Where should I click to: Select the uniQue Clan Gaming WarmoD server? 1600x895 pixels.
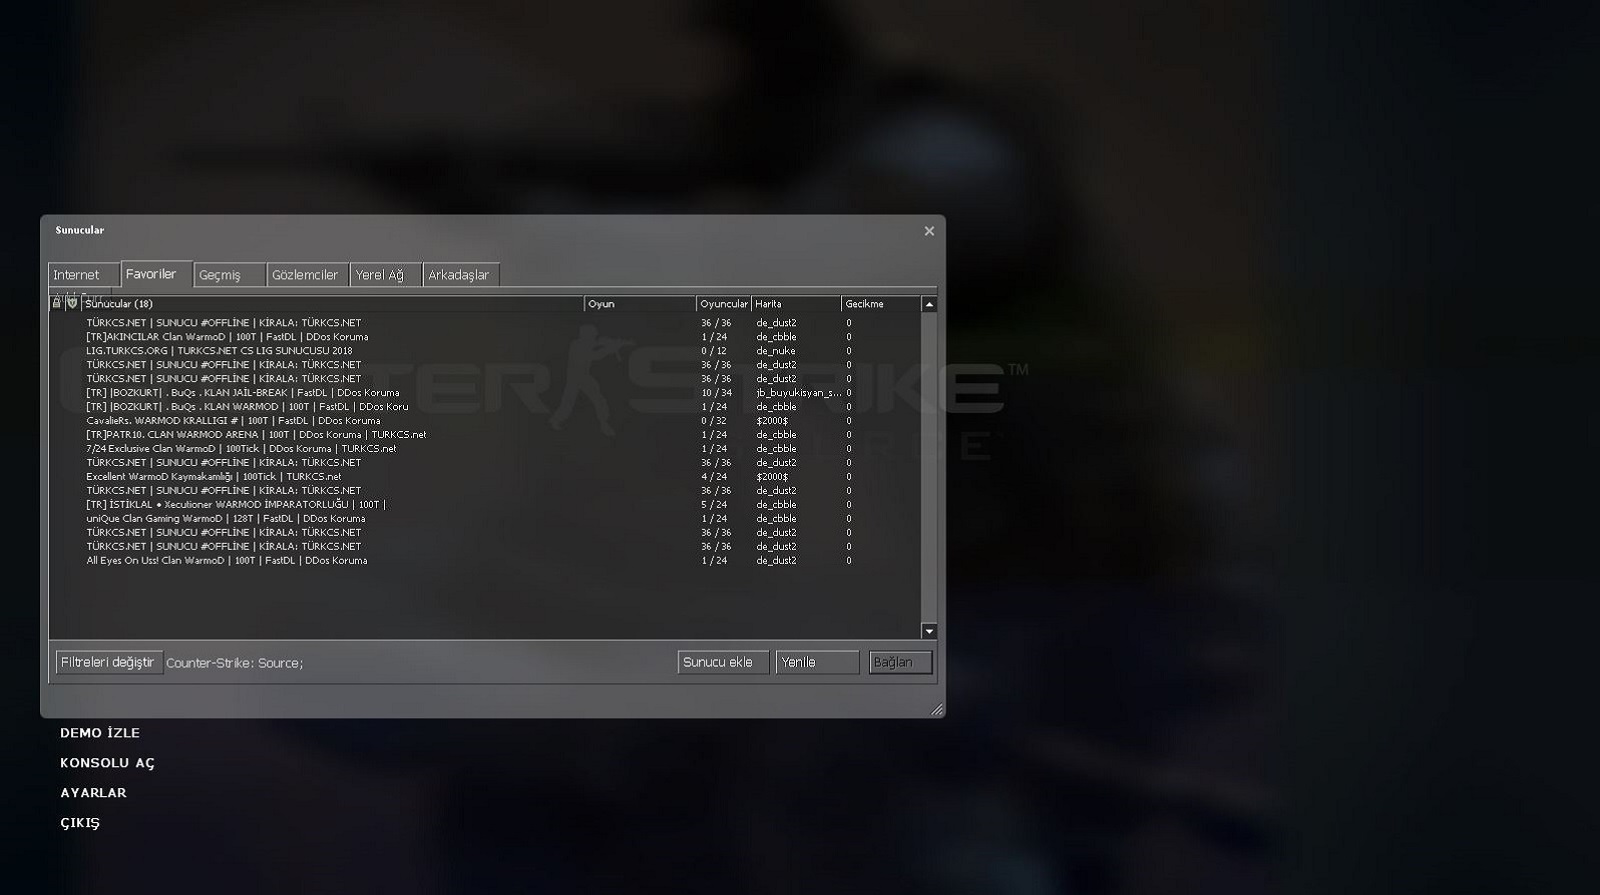tap(225, 519)
